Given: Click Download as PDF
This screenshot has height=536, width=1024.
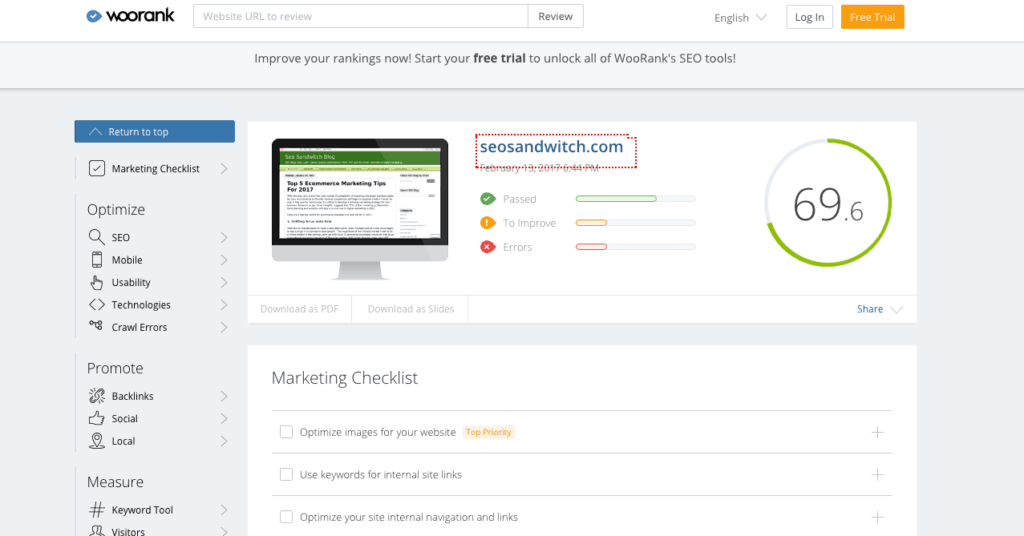Looking at the screenshot, I should (299, 309).
